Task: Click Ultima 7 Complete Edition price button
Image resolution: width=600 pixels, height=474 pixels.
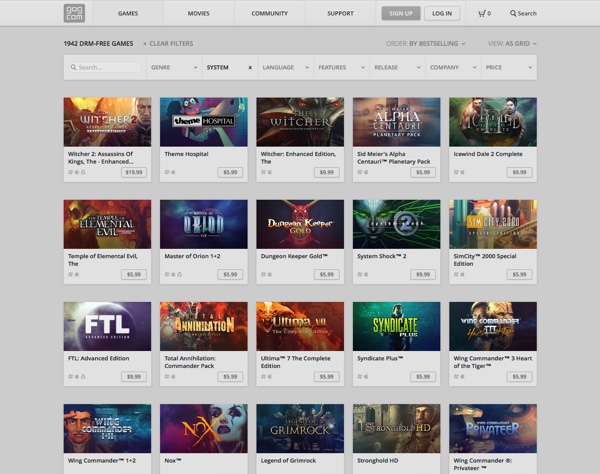Action: coord(327,376)
